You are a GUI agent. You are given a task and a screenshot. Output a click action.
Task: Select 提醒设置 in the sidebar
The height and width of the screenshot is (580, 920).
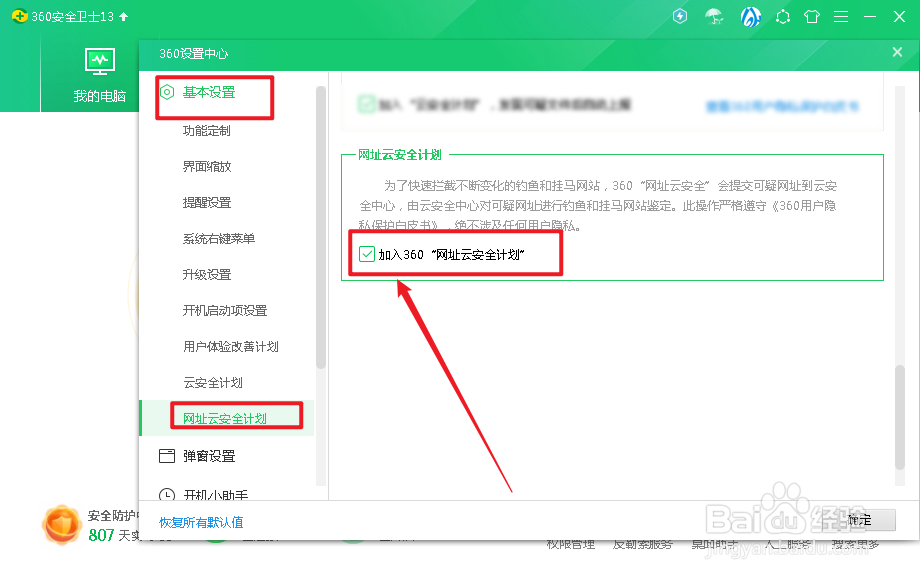click(207, 203)
